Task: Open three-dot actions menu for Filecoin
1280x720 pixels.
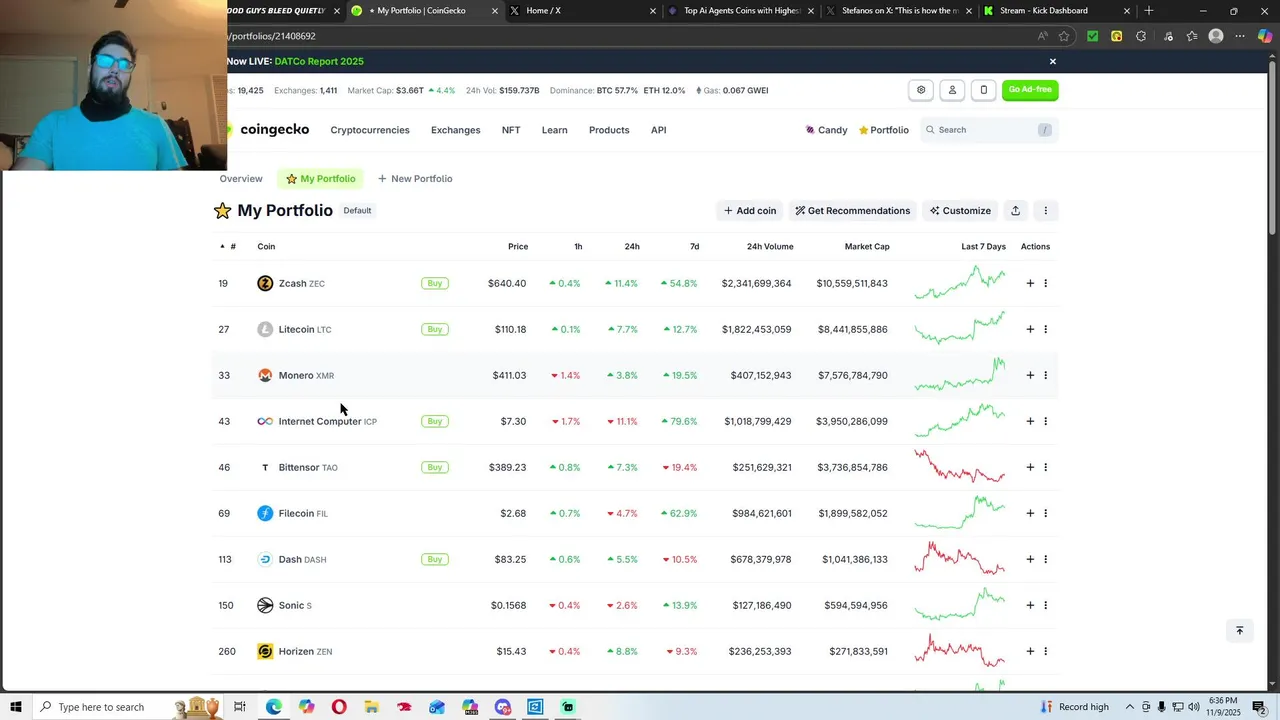Action: (x=1045, y=513)
